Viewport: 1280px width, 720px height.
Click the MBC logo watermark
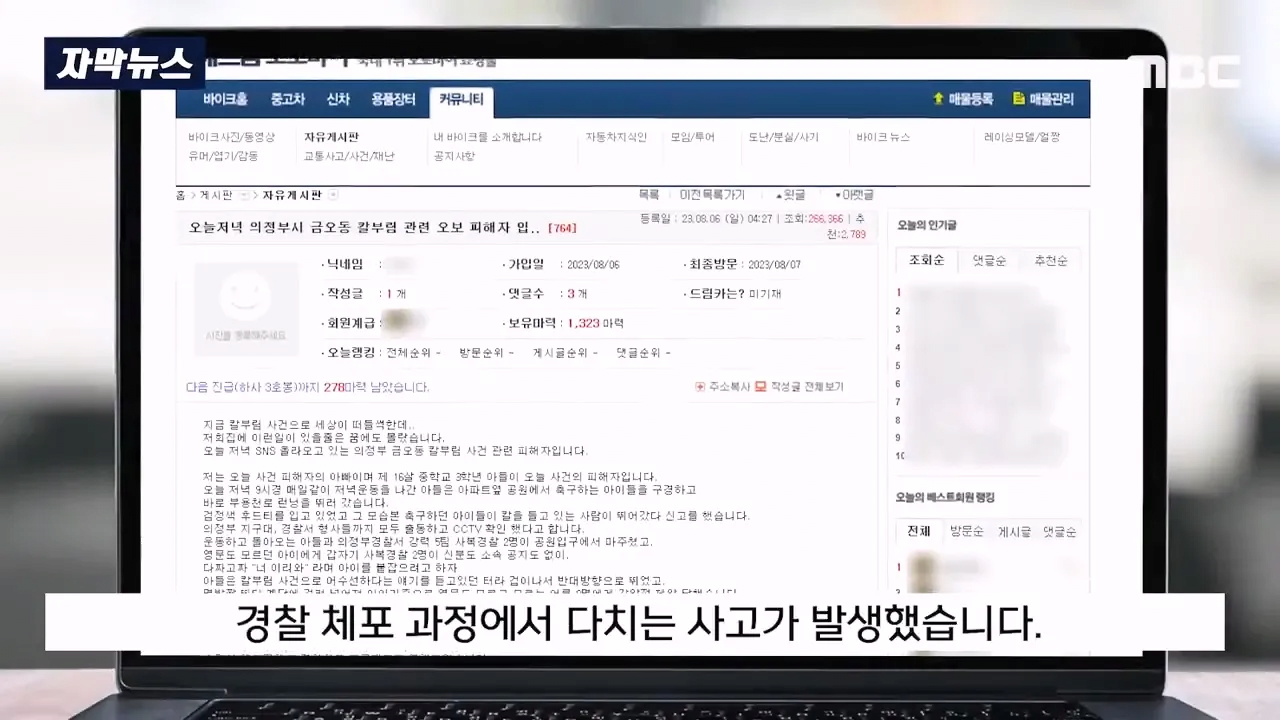tap(1185, 72)
